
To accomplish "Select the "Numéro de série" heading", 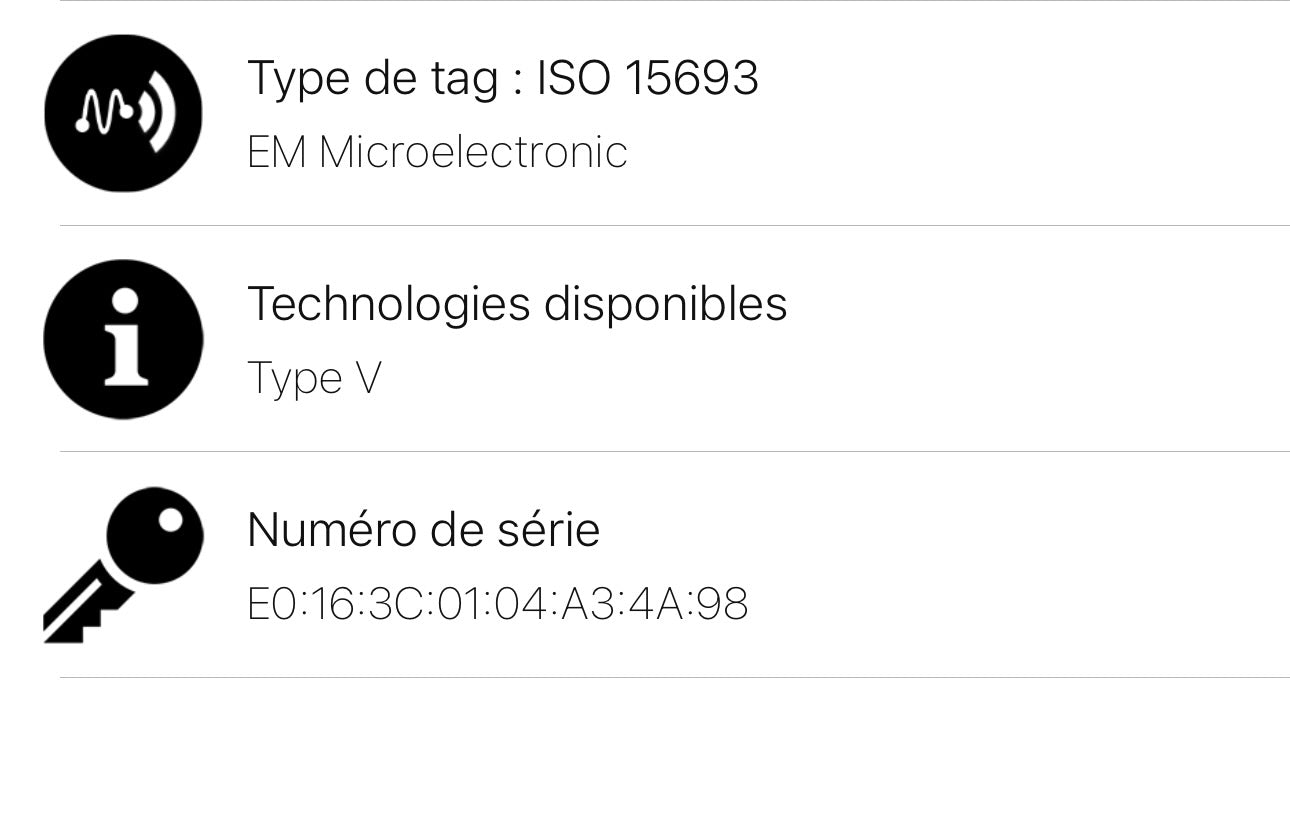I will coord(423,530).
